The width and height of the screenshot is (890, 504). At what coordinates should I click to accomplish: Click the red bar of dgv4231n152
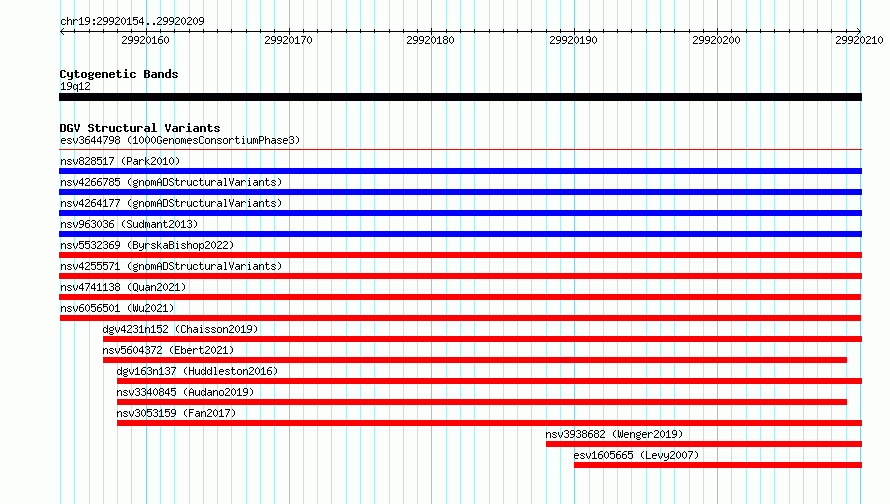(x=482, y=339)
